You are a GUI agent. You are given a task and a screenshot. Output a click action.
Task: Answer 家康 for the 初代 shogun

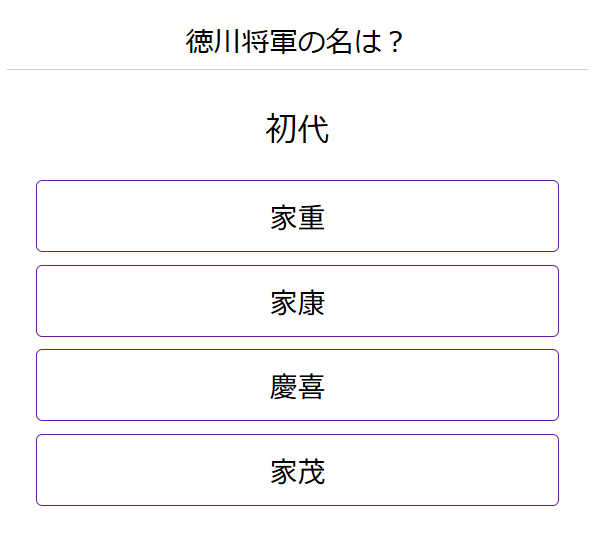coord(297,301)
